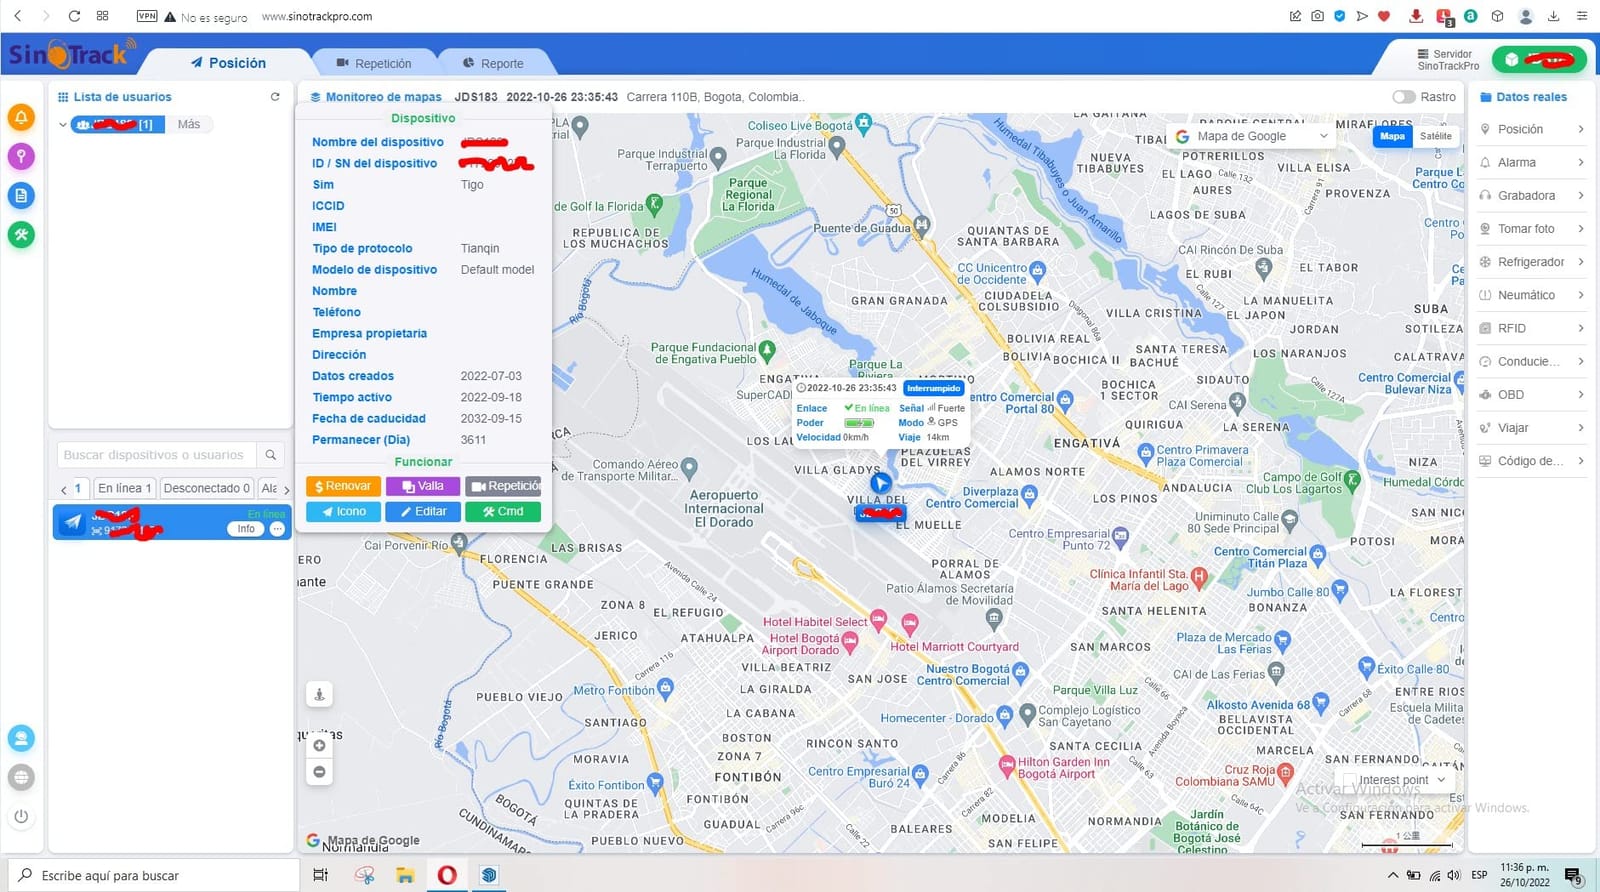Click the Editar button

(x=423, y=511)
